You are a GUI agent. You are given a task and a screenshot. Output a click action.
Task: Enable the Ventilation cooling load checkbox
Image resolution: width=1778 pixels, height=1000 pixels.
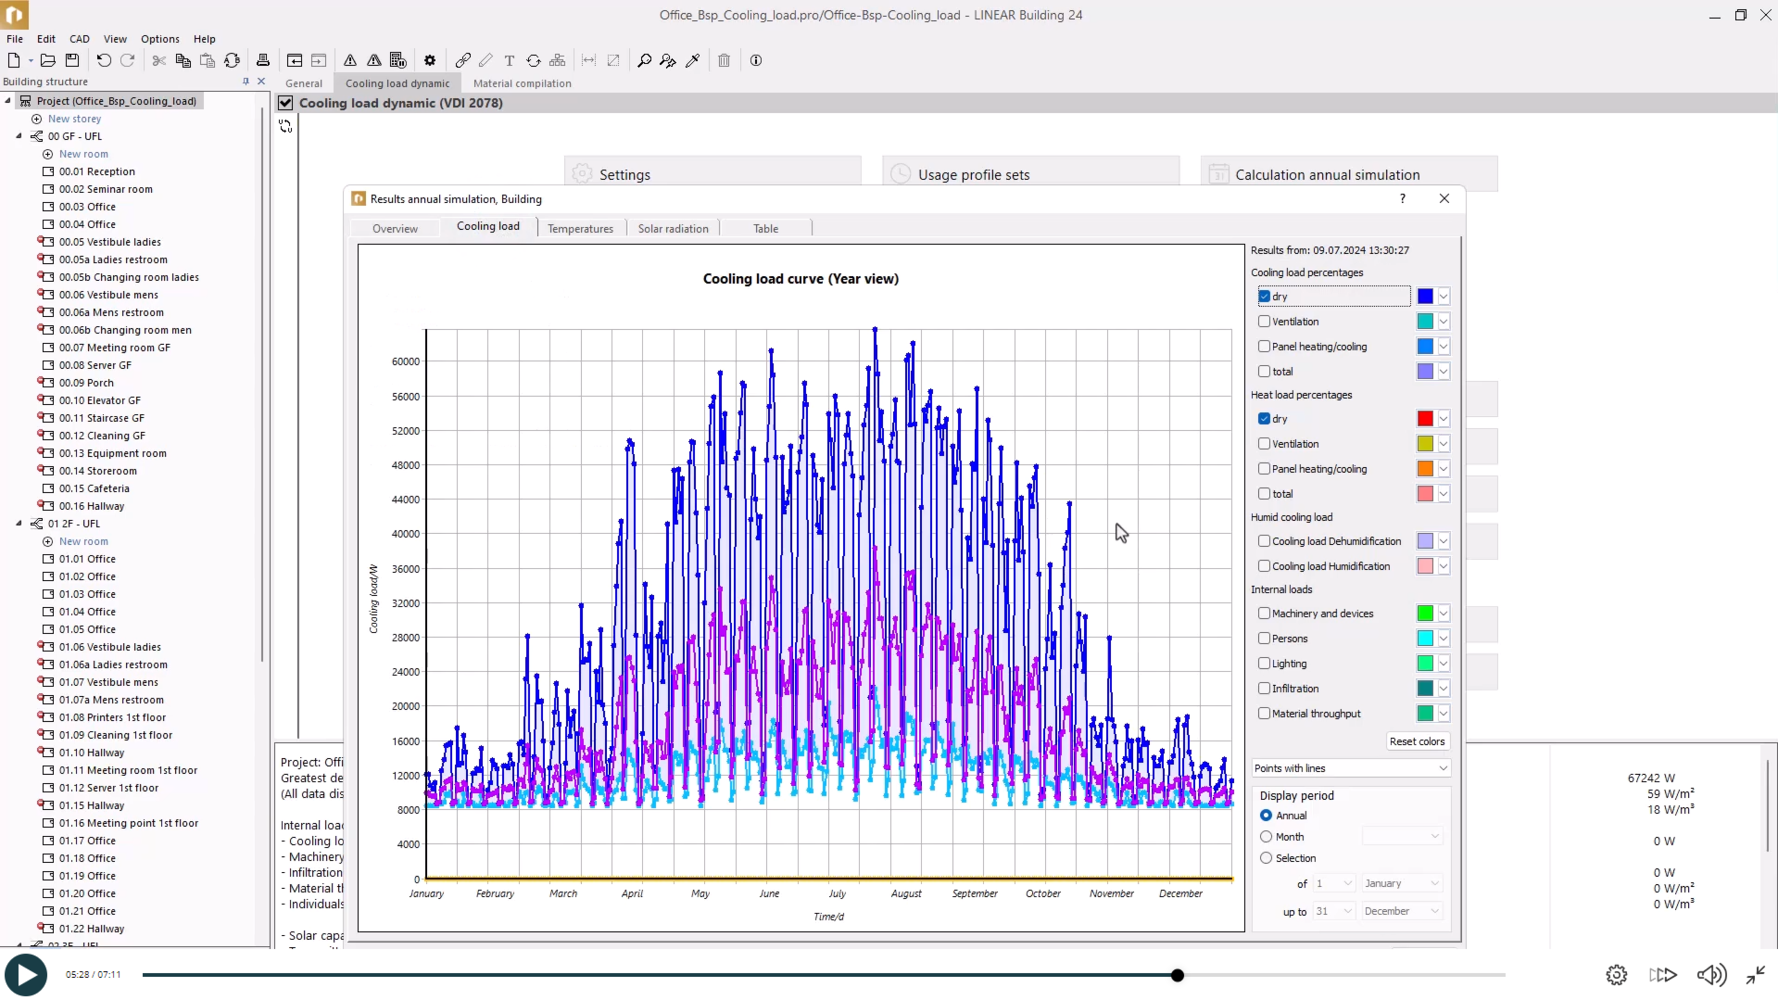pyautogui.click(x=1264, y=322)
